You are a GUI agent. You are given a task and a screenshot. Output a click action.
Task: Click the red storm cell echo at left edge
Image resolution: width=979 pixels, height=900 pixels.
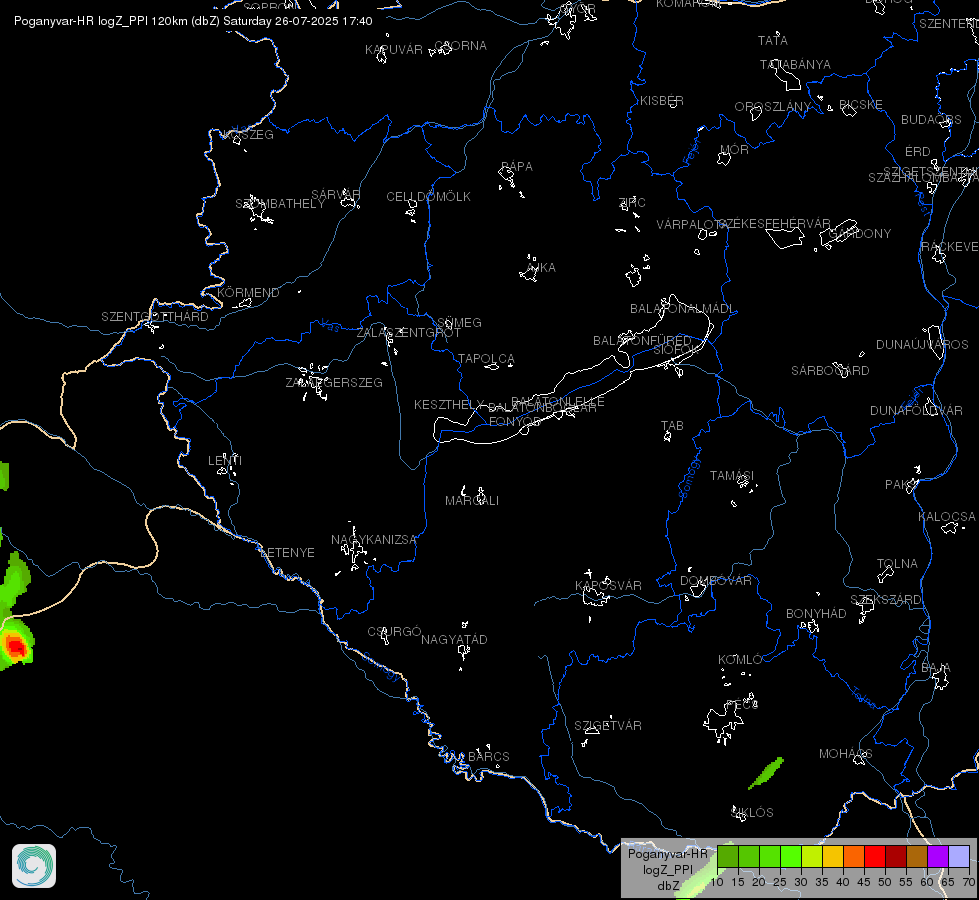pyautogui.click(x=15, y=646)
